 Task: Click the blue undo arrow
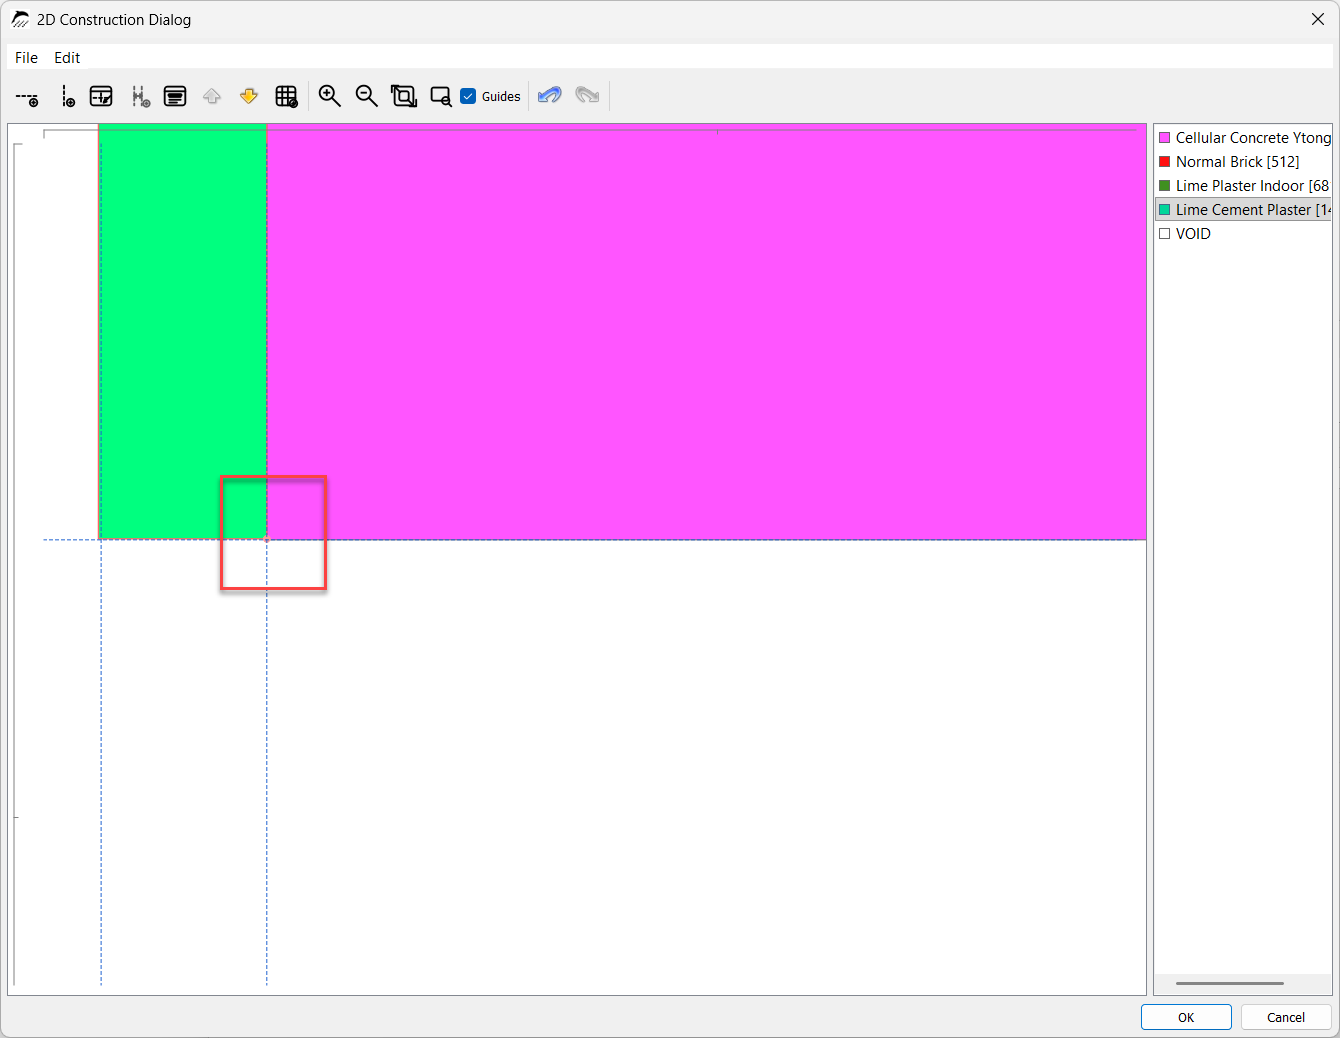pos(550,96)
